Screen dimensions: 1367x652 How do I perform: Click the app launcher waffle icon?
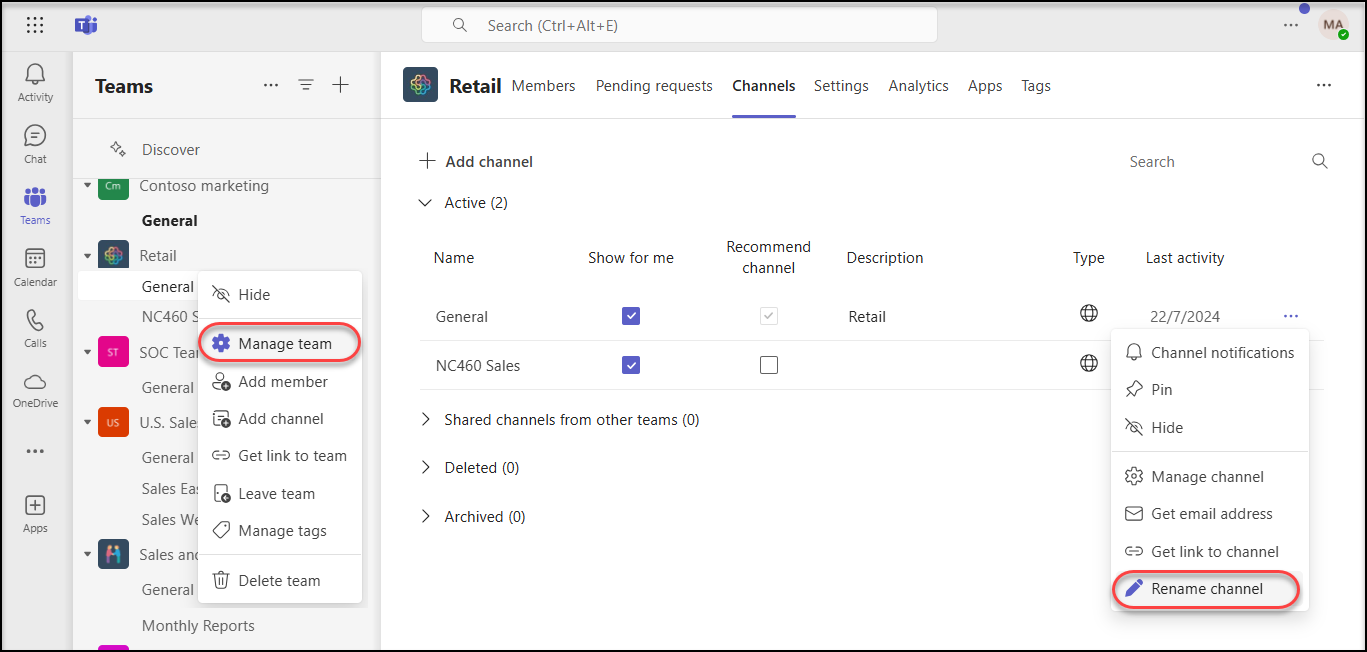point(35,25)
